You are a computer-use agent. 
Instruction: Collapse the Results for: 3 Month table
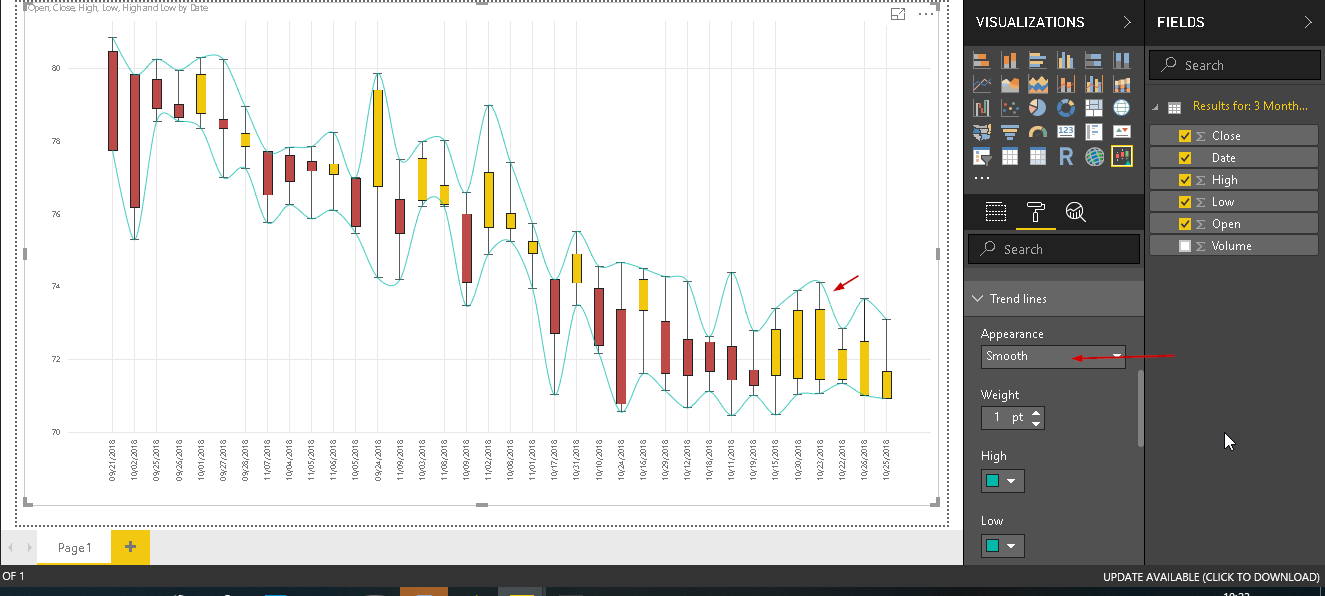point(1156,106)
